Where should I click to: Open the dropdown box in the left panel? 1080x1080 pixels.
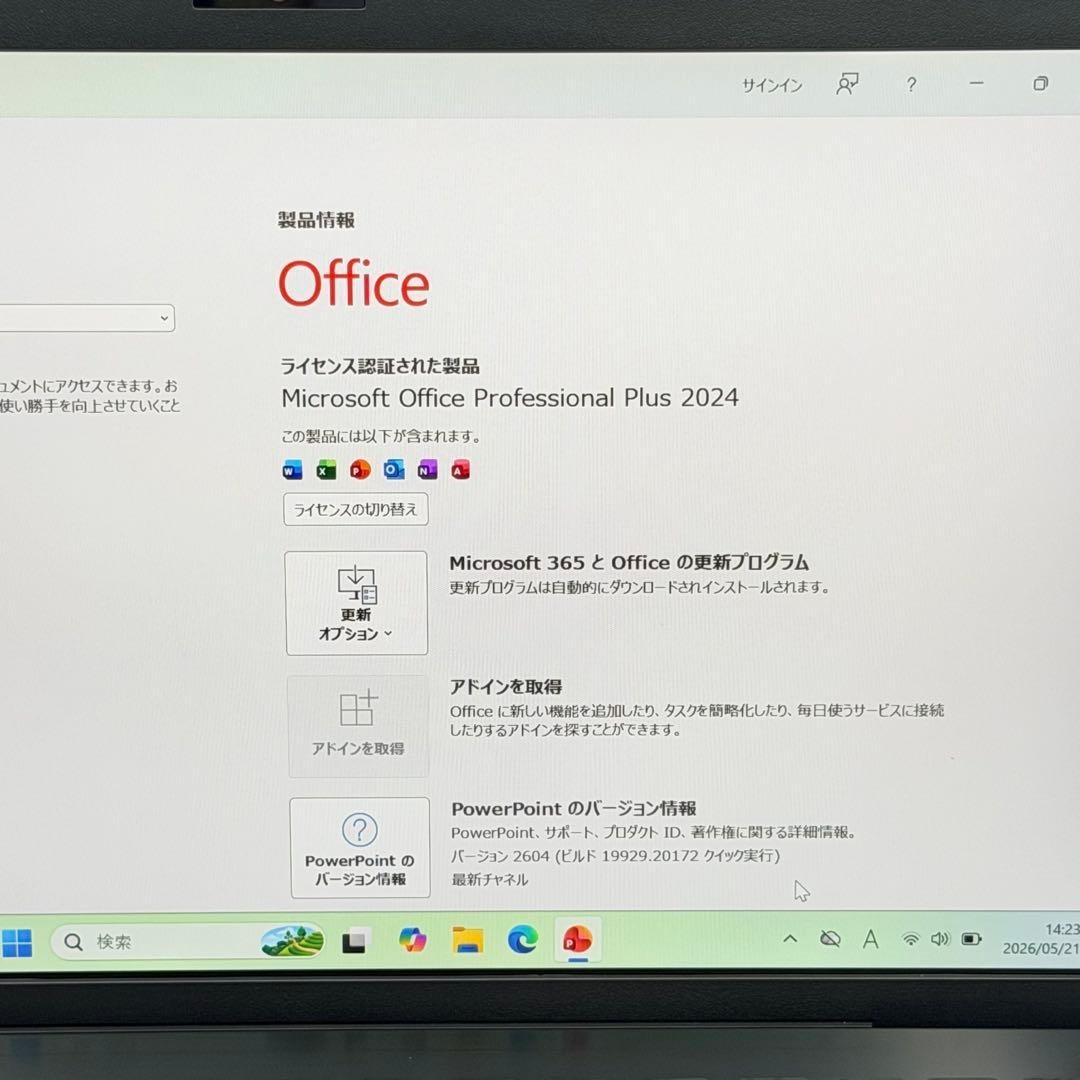tap(87, 318)
